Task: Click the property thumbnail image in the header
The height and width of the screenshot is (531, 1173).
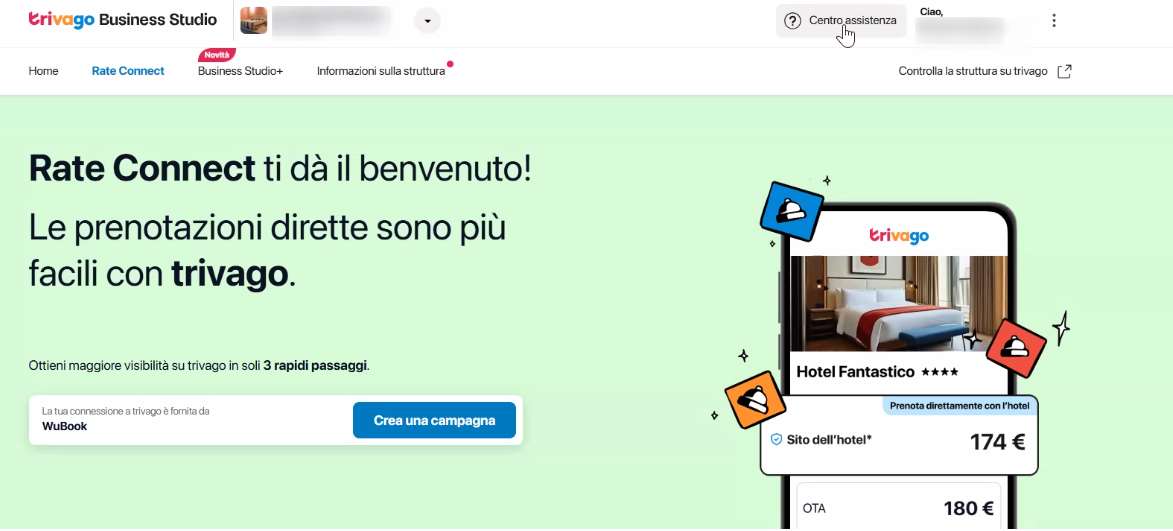Action: click(x=254, y=21)
